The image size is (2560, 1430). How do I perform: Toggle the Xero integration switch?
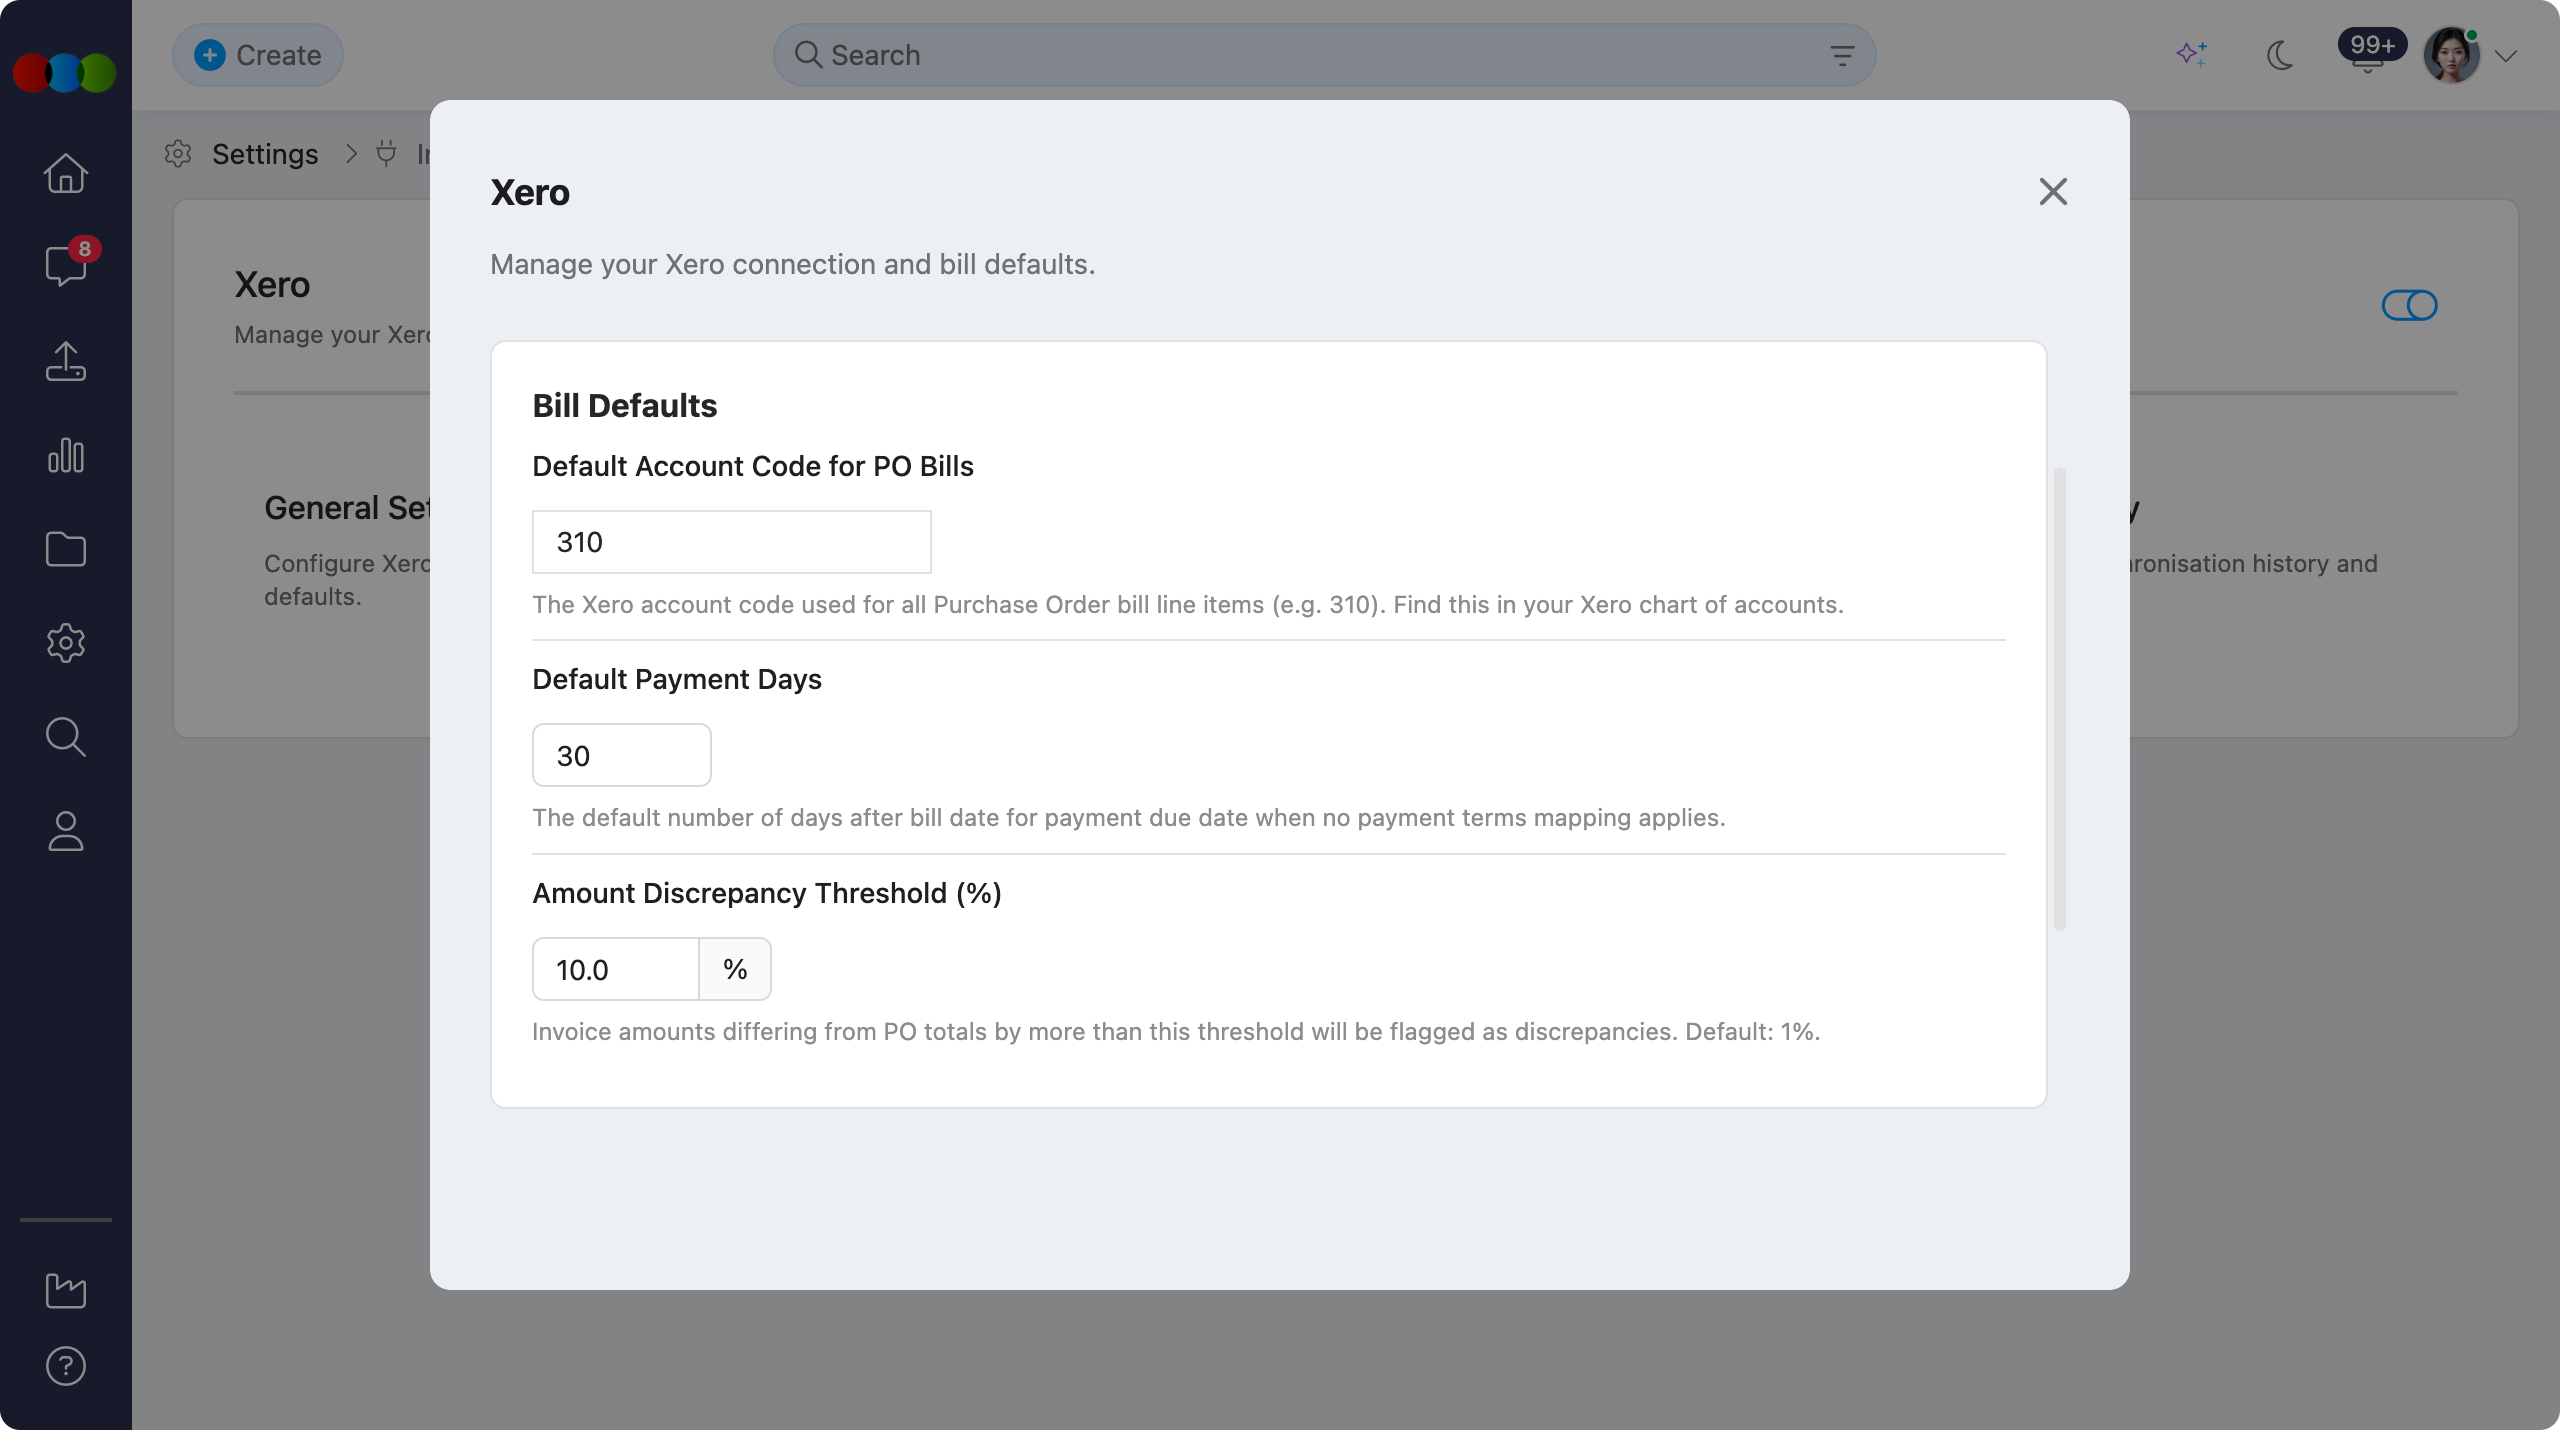[x=2410, y=305]
